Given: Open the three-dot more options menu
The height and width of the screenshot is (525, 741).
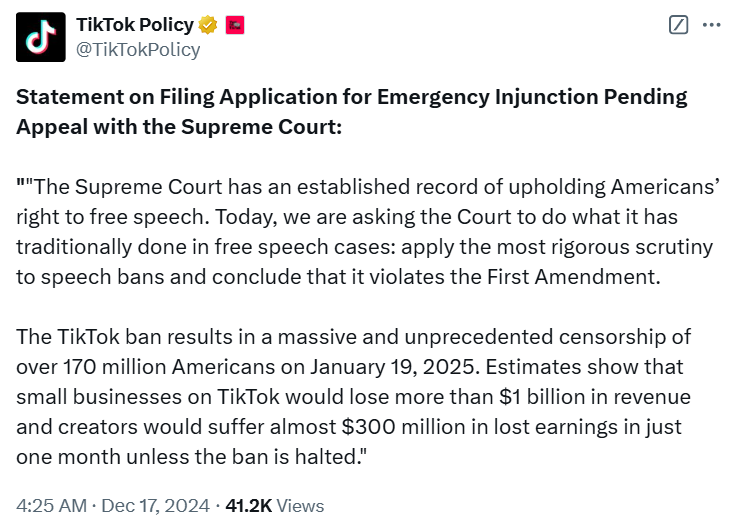Looking at the screenshot, I should click(711, 25).
